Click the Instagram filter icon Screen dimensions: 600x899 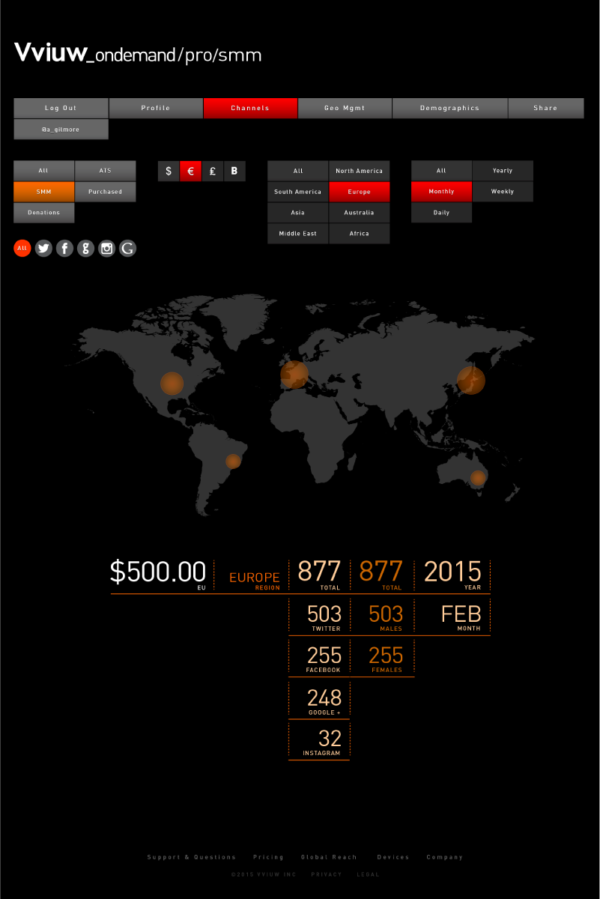106,249
